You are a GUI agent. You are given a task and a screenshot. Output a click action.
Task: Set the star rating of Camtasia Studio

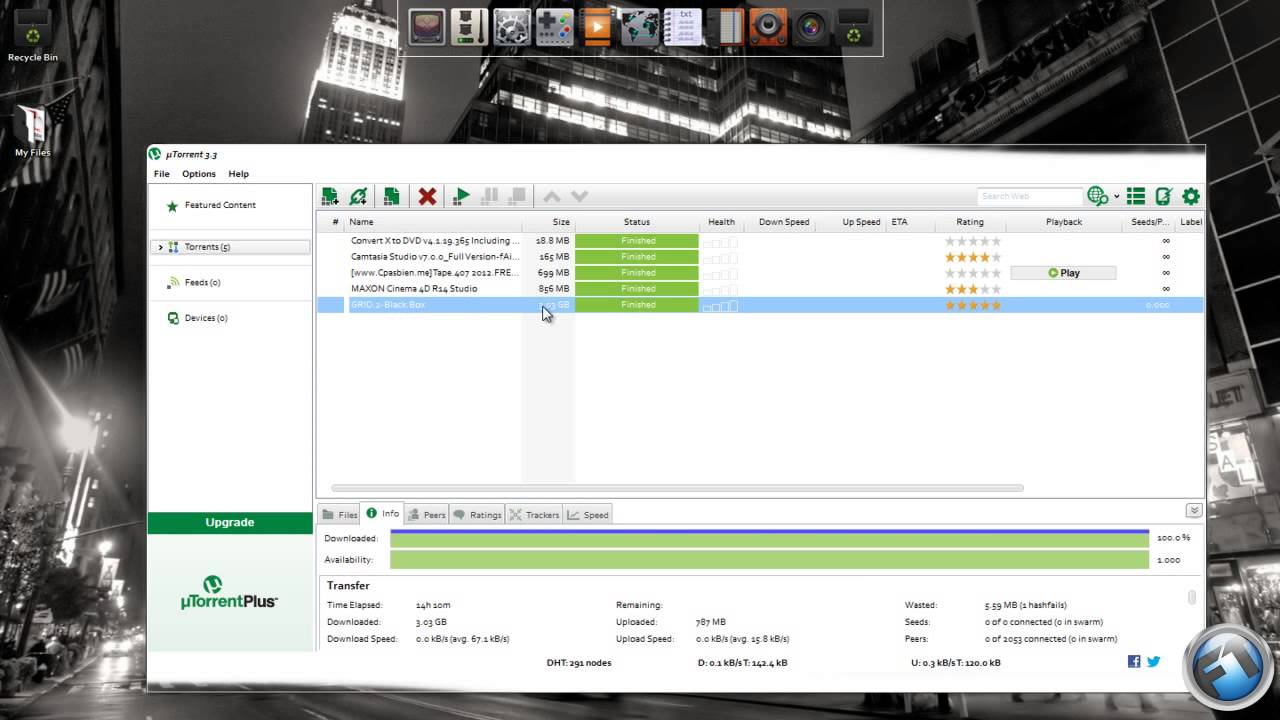(x=973, y=257)
